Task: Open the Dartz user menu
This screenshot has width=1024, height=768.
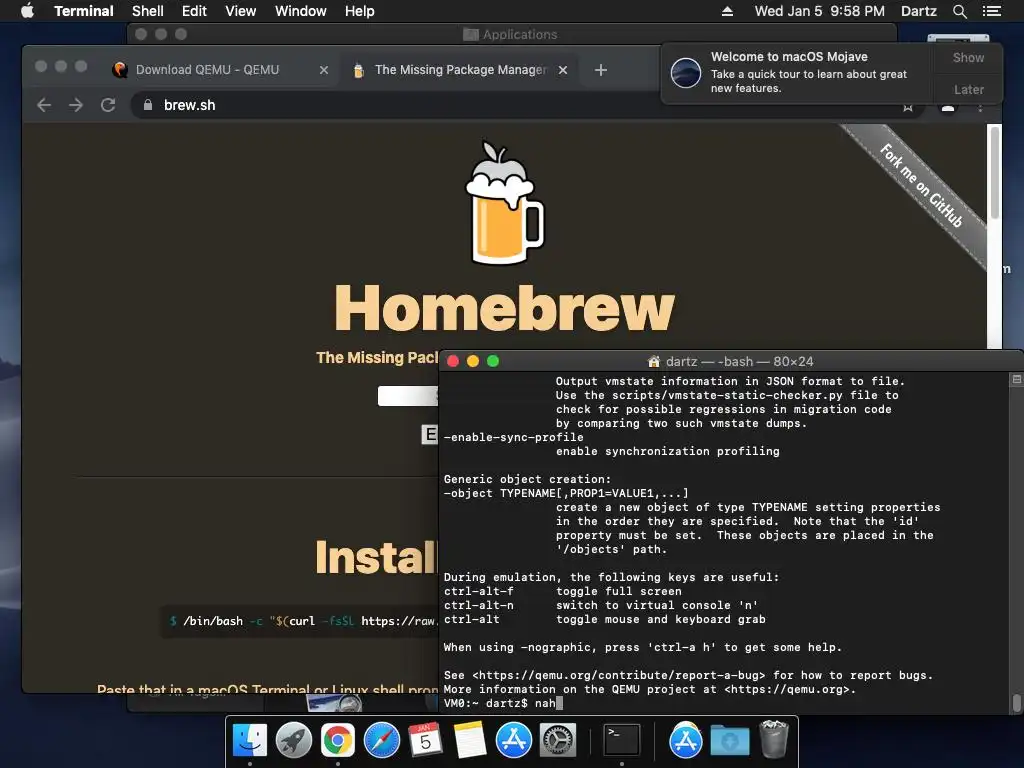Action: [919, 11]
